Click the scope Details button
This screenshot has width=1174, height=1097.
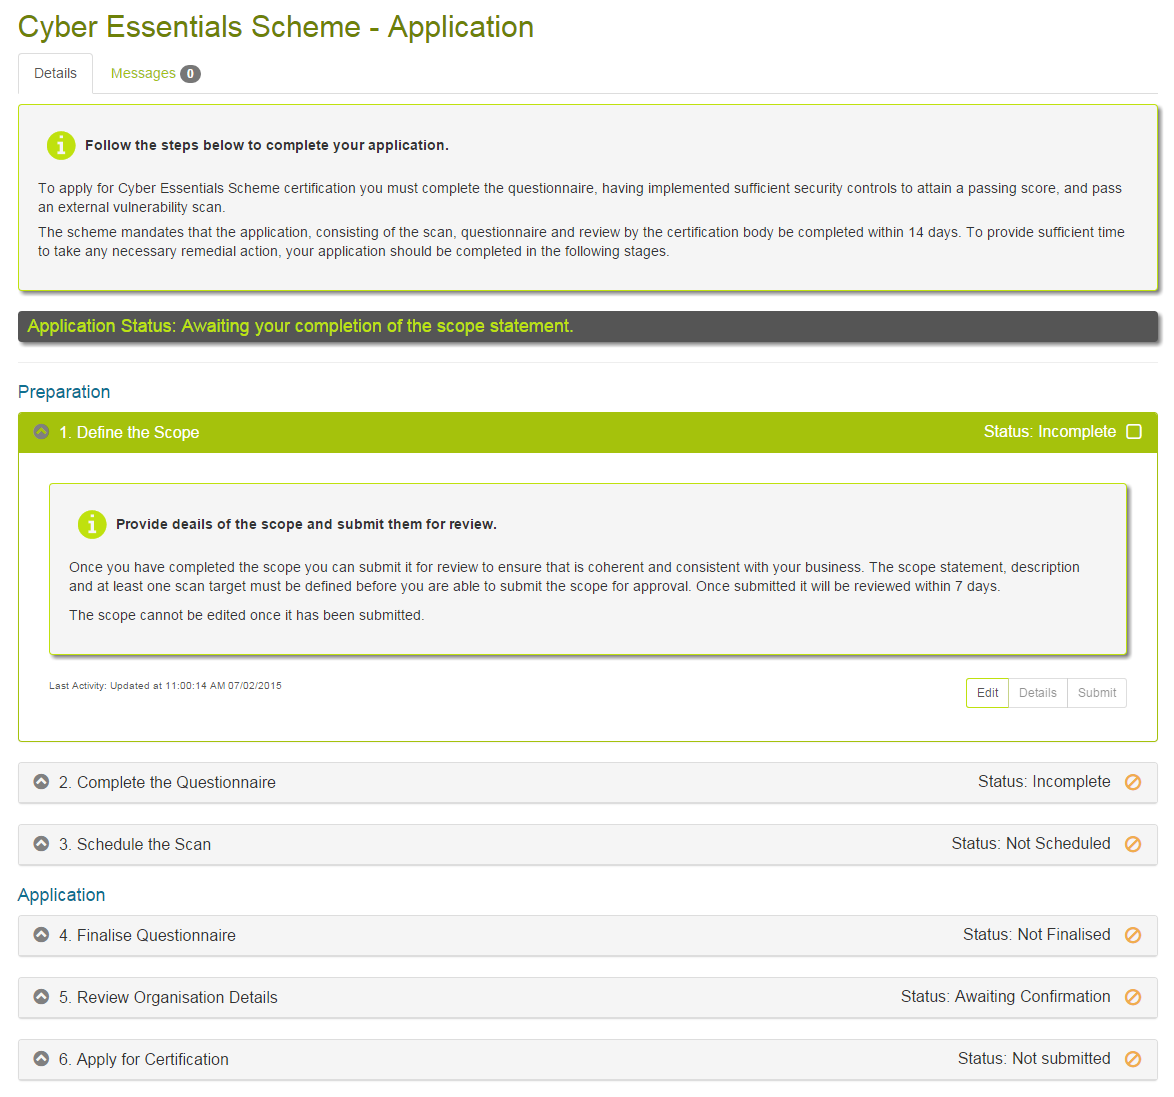tap(1038, 693)
